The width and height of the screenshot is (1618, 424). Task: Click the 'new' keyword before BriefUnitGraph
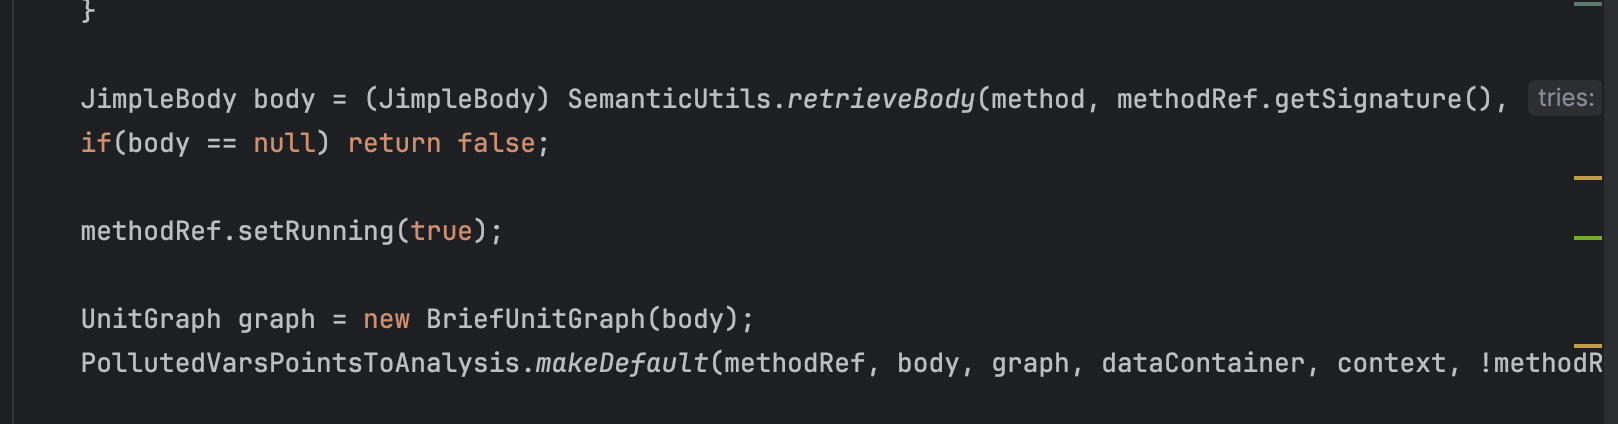386,319
